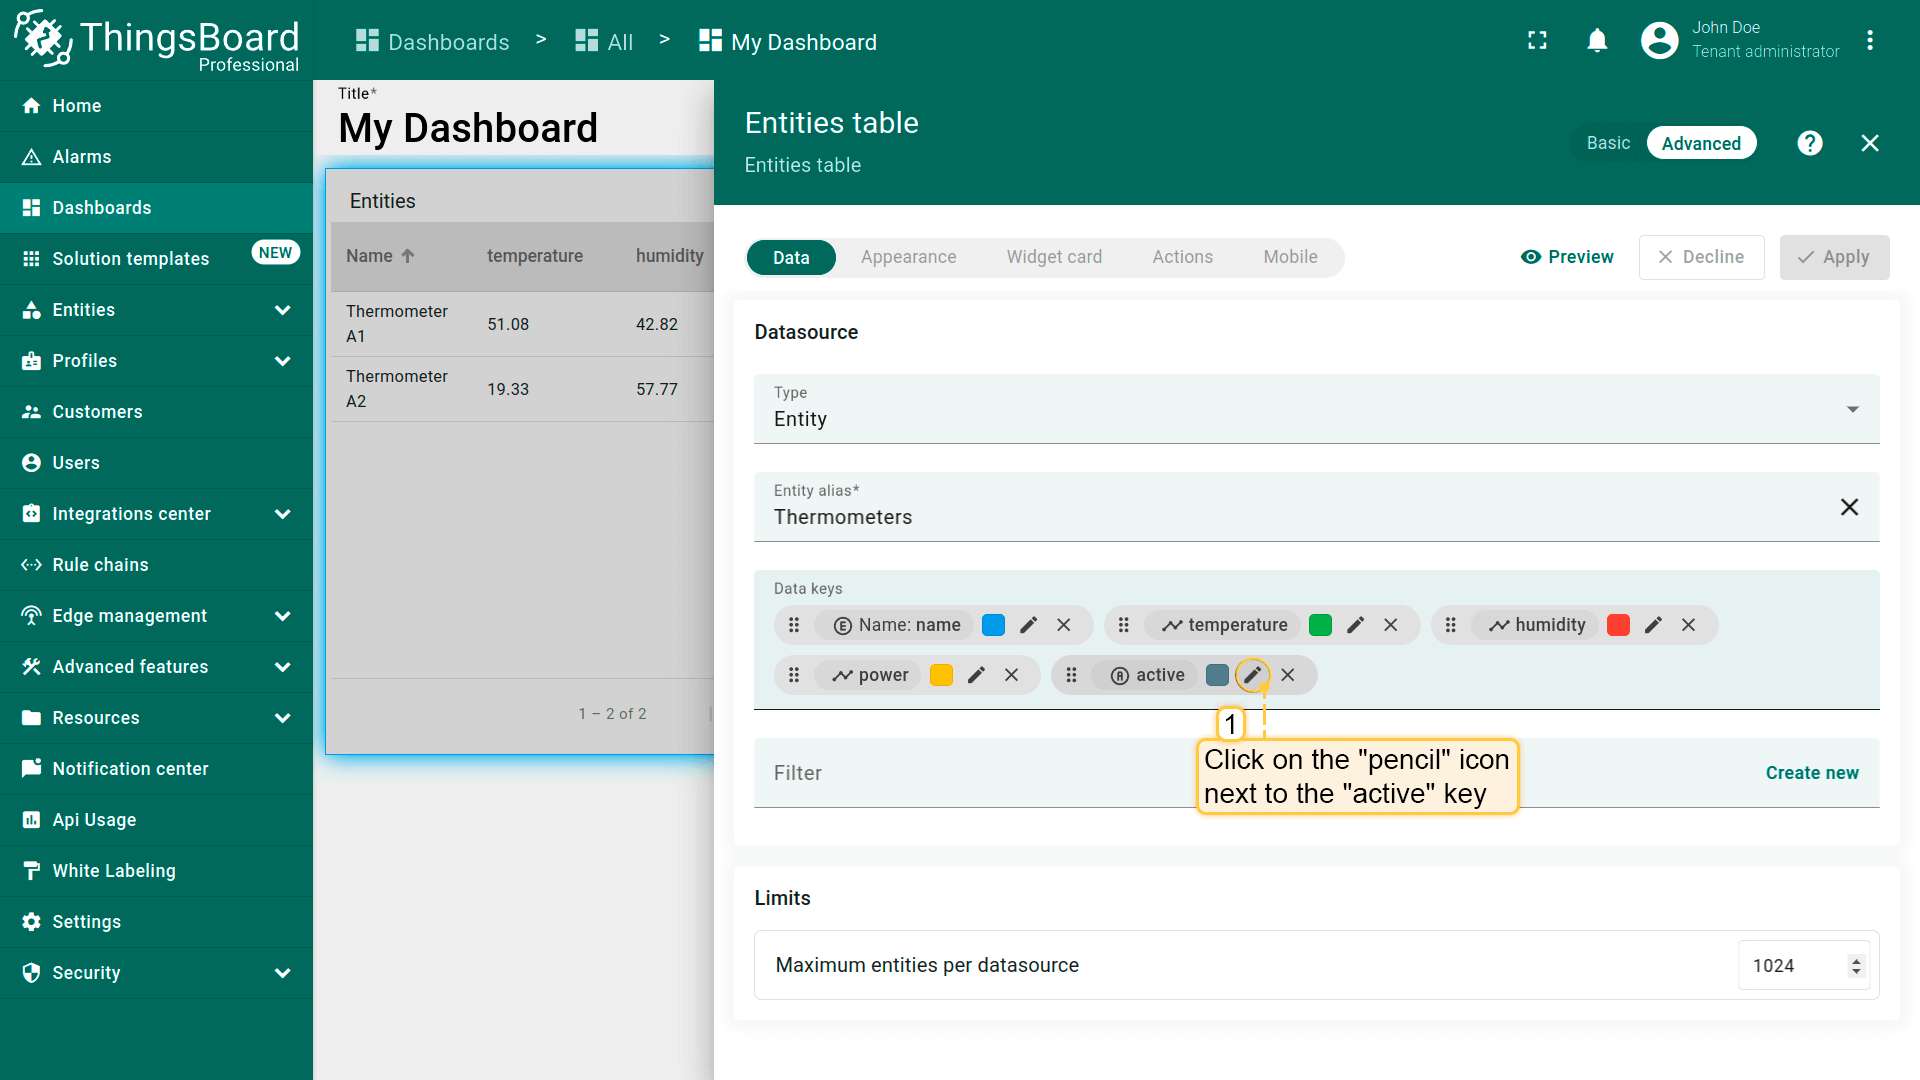Switch to Basic mode toggle
Image resolution: width=1920 pixels, height=1080 pixels.
(1608, 143)
